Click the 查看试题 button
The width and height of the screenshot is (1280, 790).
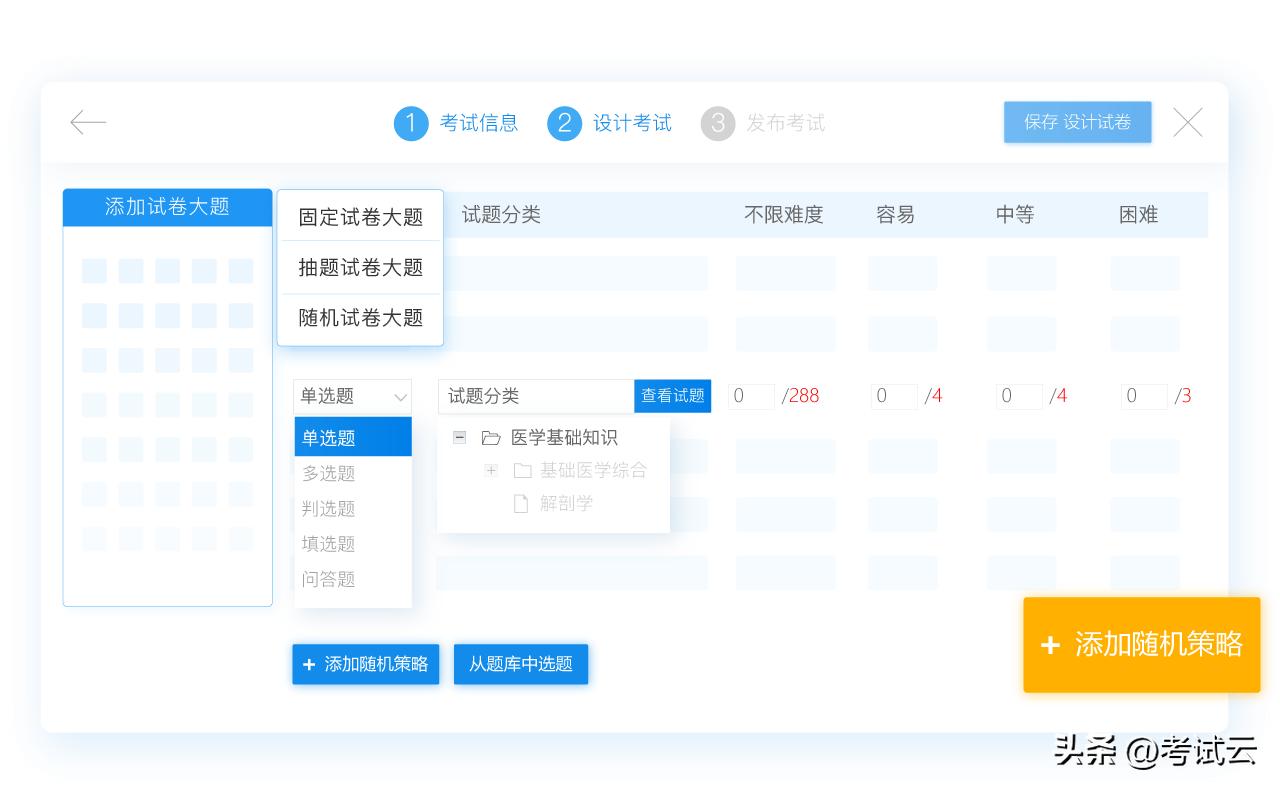point(672,396)
